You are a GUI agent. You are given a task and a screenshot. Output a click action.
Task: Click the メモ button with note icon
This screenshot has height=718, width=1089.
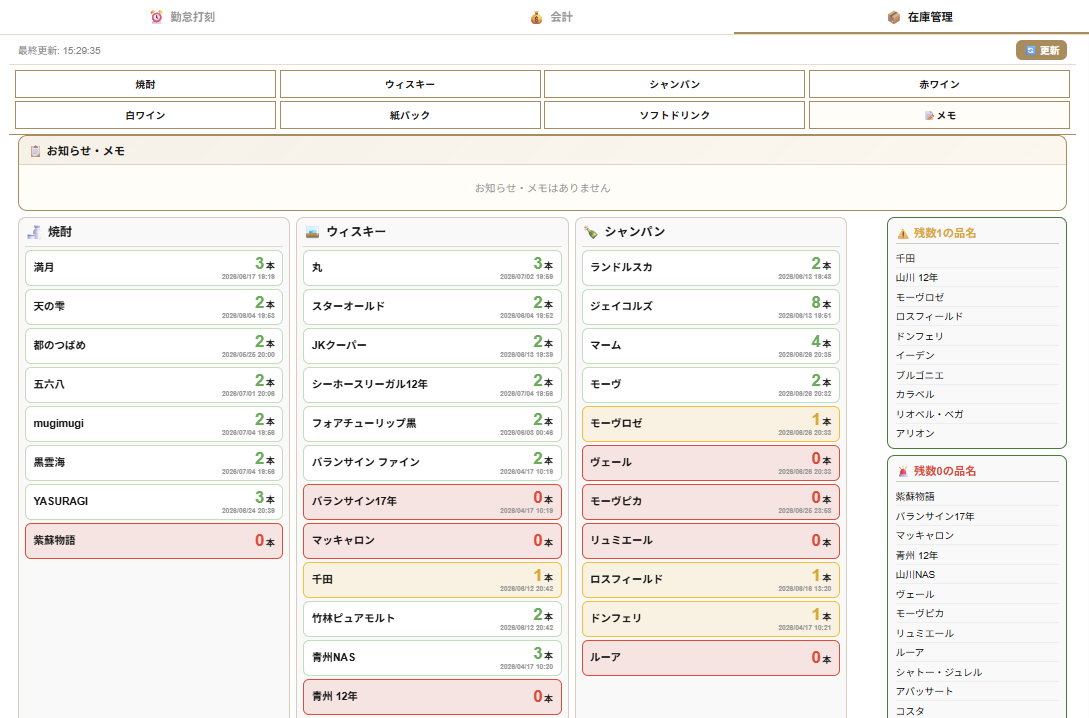point(939,115)
